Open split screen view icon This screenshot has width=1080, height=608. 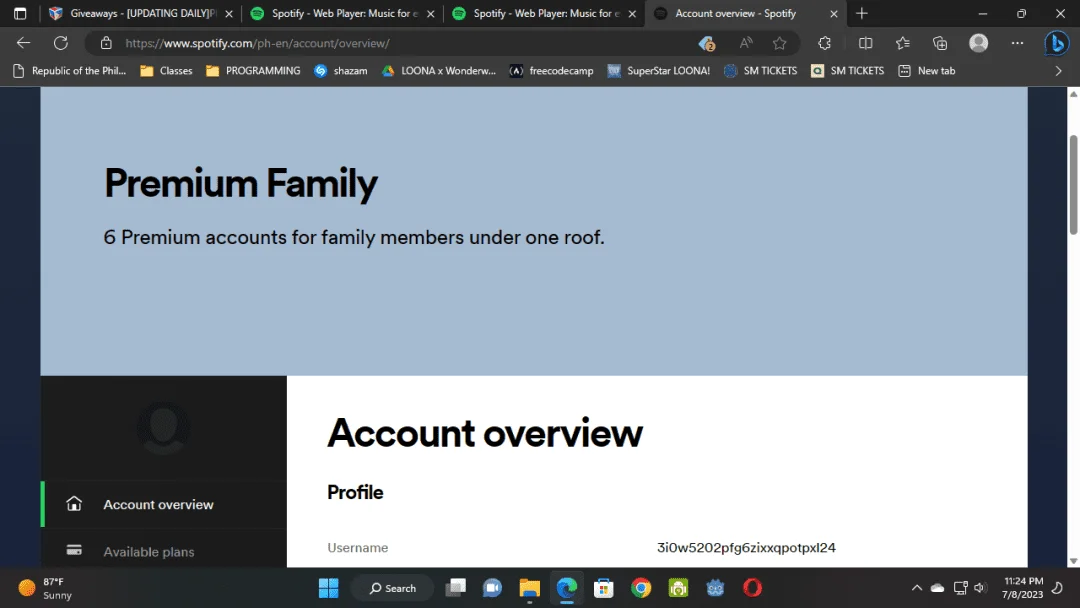pos(866,43)
